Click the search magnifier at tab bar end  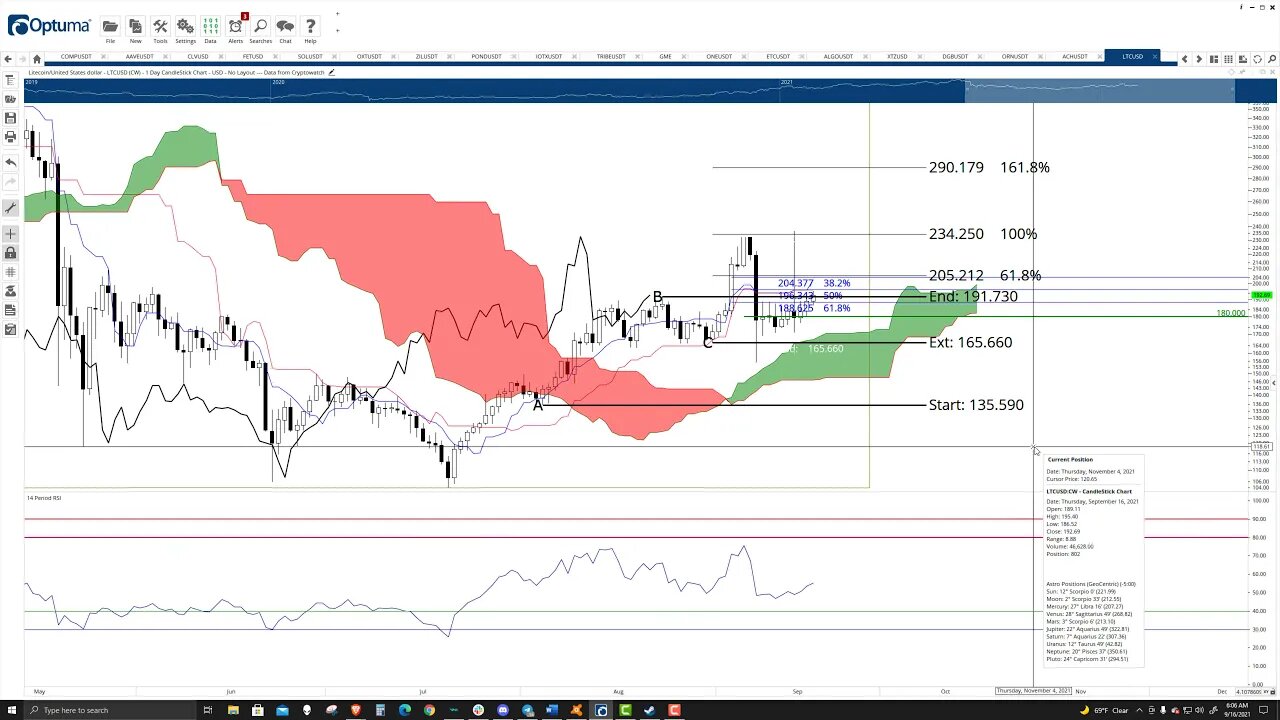point(1271,59)
